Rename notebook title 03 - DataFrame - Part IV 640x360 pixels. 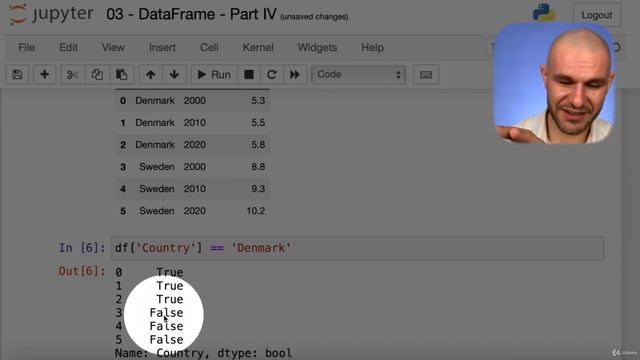191,14
